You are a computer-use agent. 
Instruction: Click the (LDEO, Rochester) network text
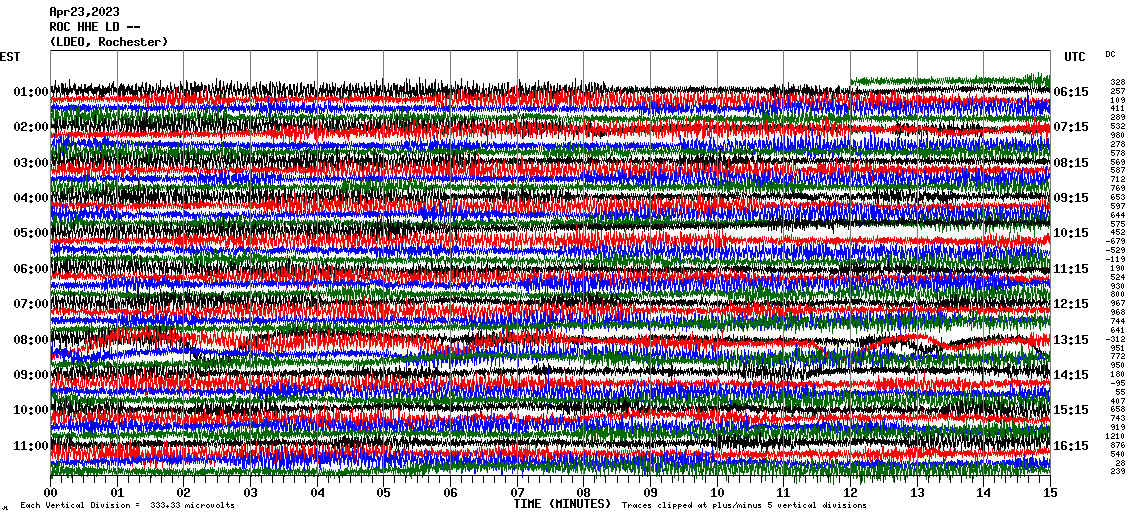(108, 42)
